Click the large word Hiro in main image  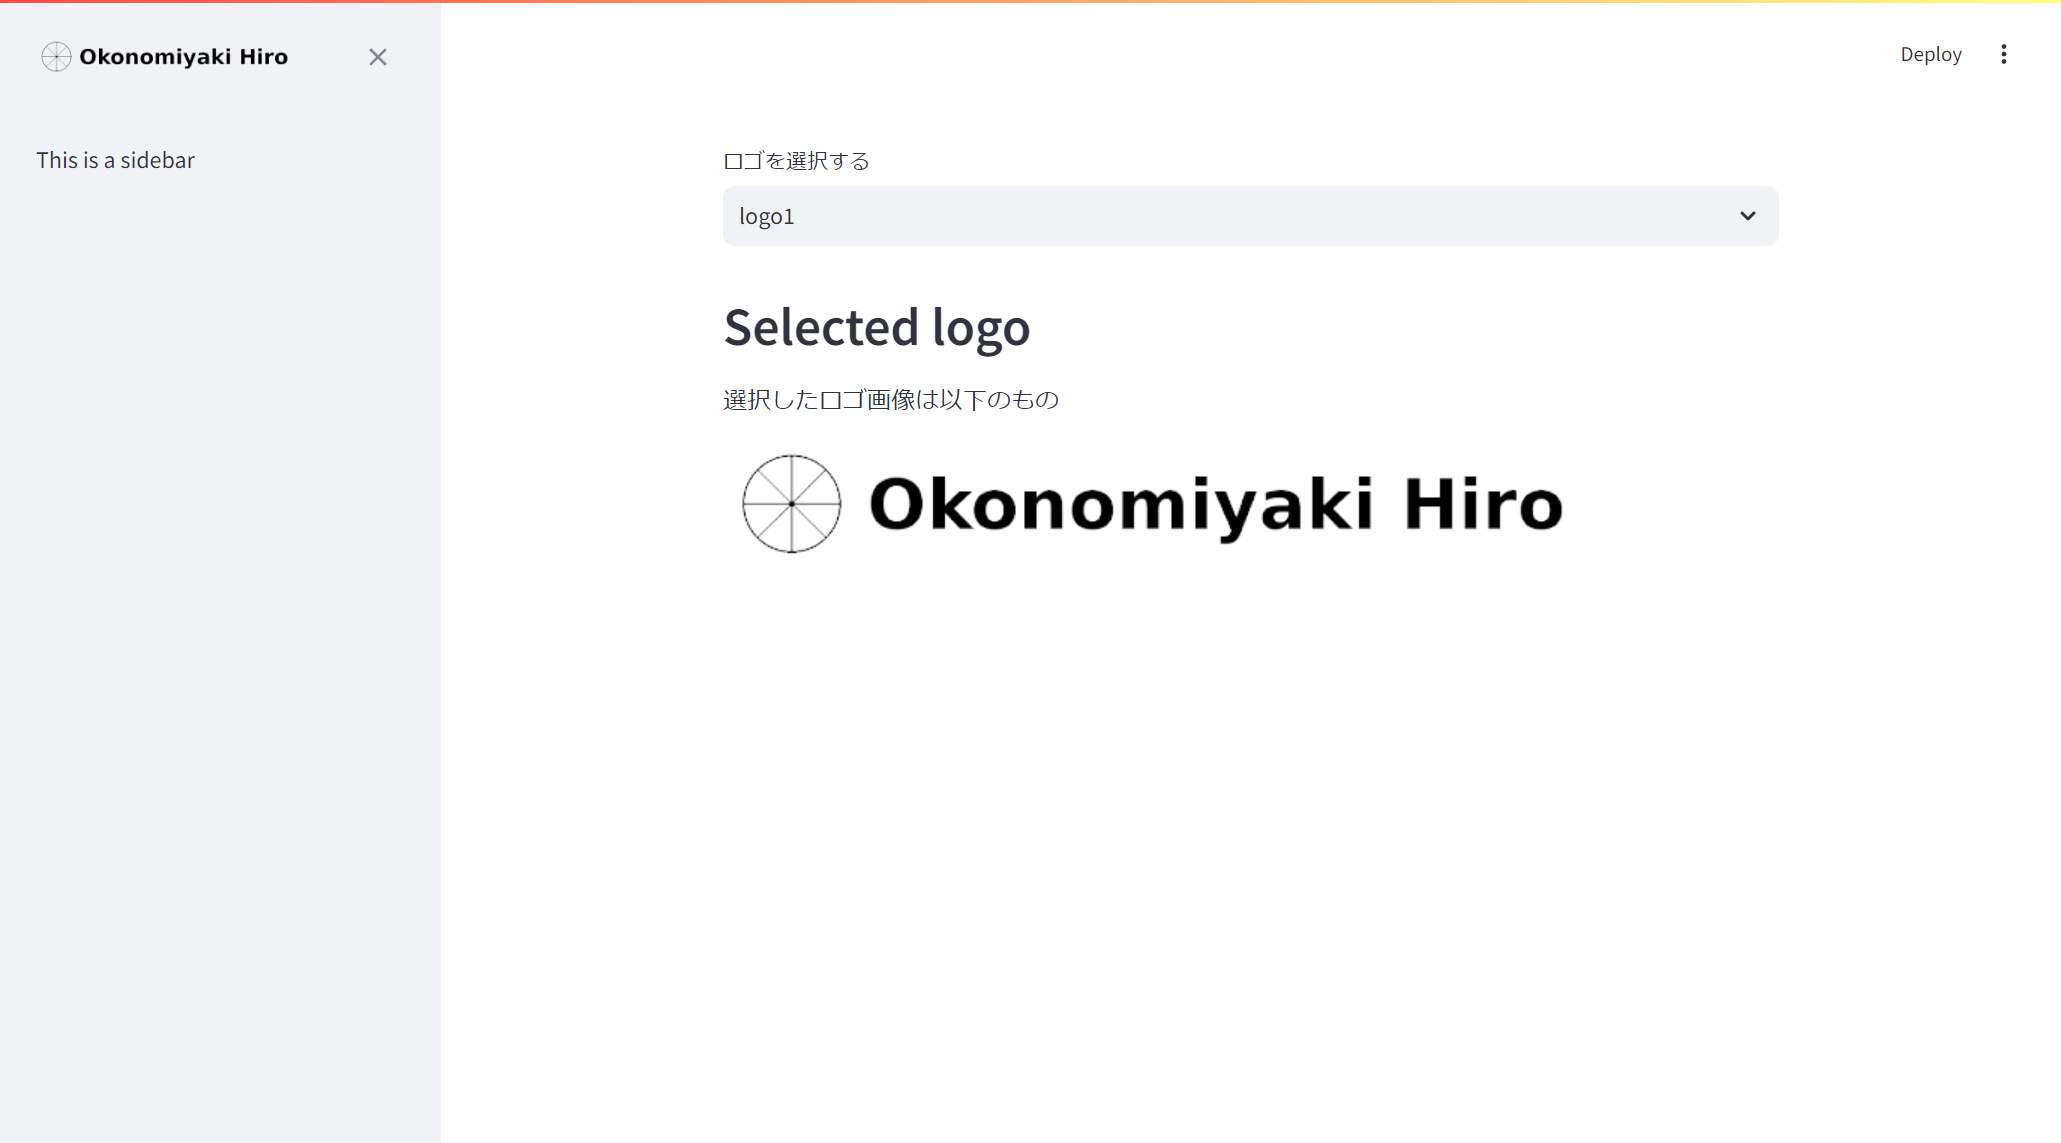point(1482,504)
